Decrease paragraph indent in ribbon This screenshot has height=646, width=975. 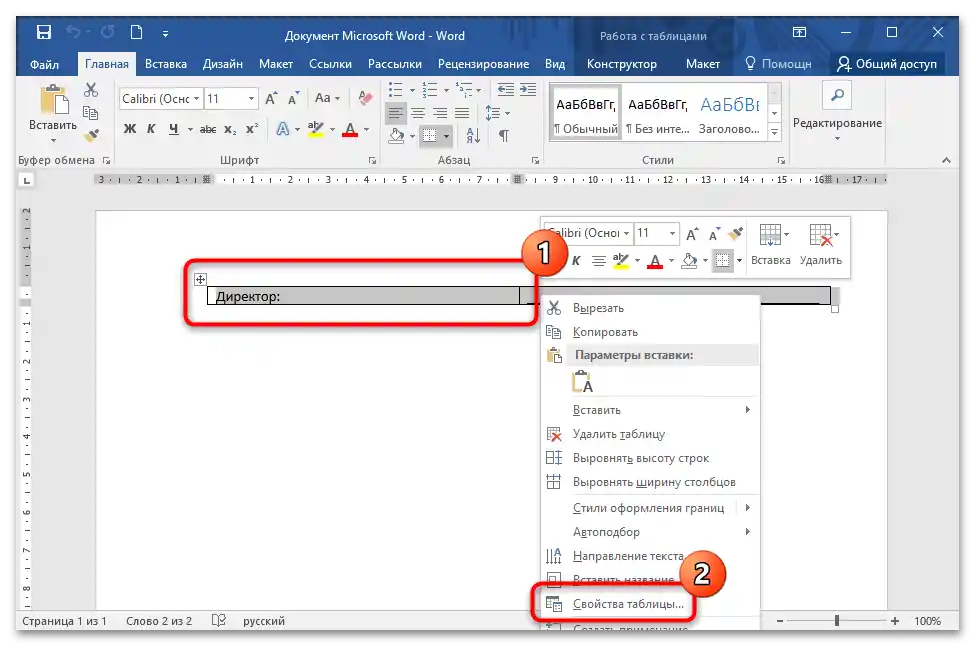(x=506, y=90)
